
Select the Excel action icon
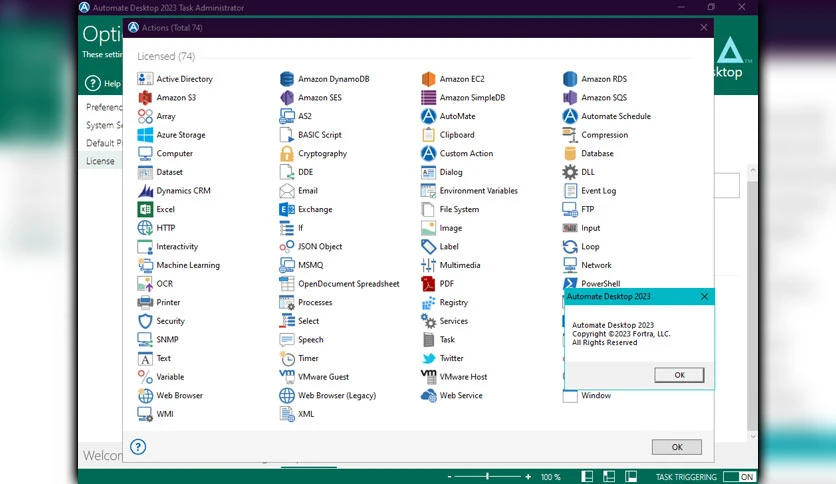pos(145,209)
